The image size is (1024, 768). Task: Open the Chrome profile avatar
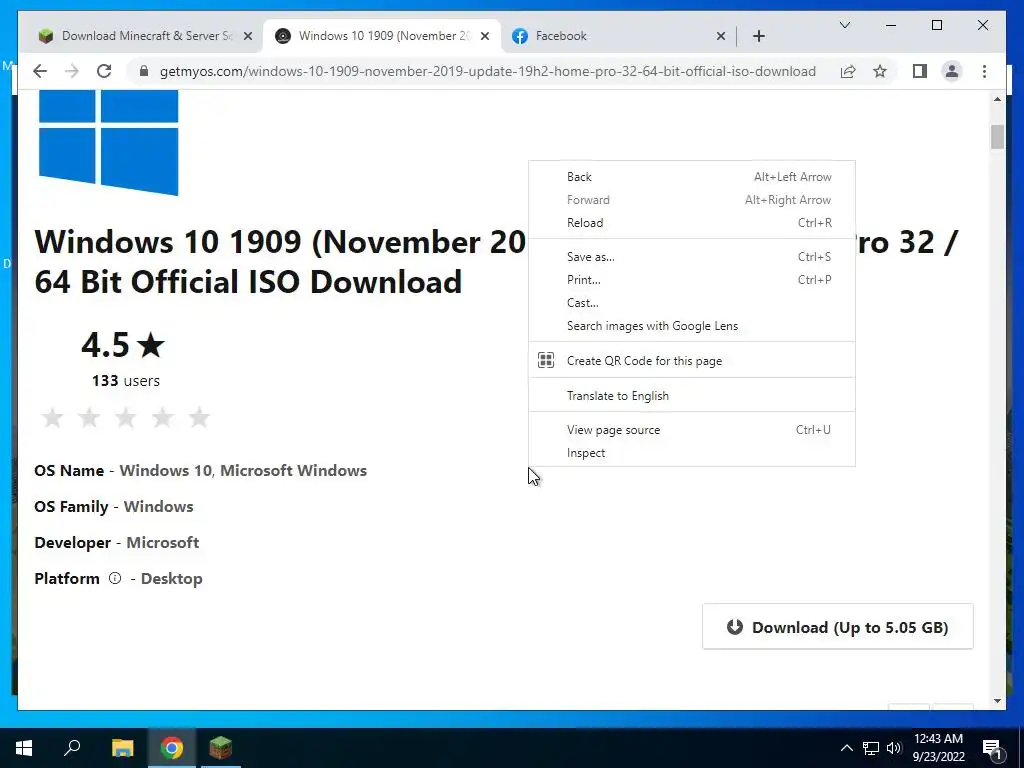952,71
